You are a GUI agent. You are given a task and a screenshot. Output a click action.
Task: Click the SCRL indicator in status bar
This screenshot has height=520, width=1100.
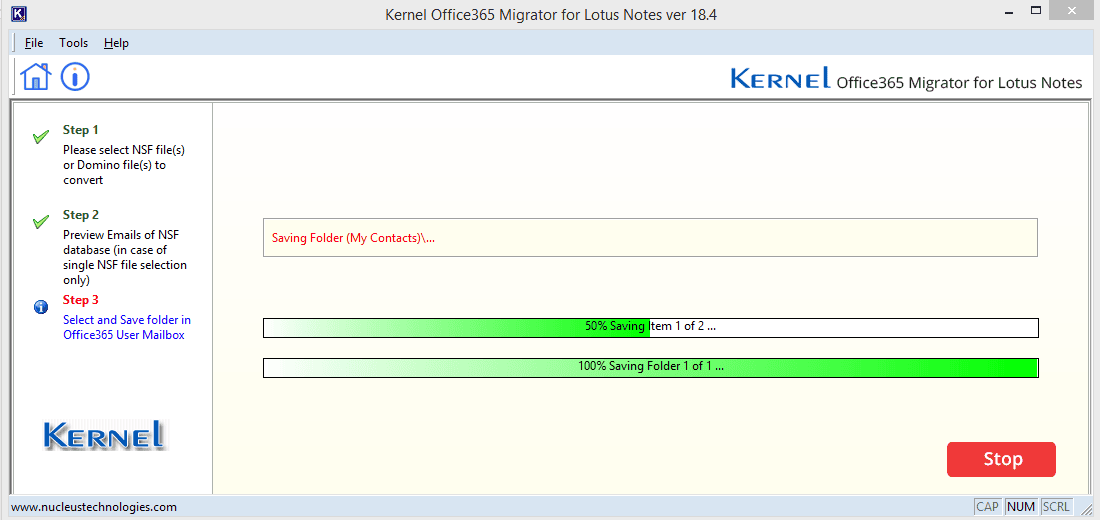point(1056,507)
